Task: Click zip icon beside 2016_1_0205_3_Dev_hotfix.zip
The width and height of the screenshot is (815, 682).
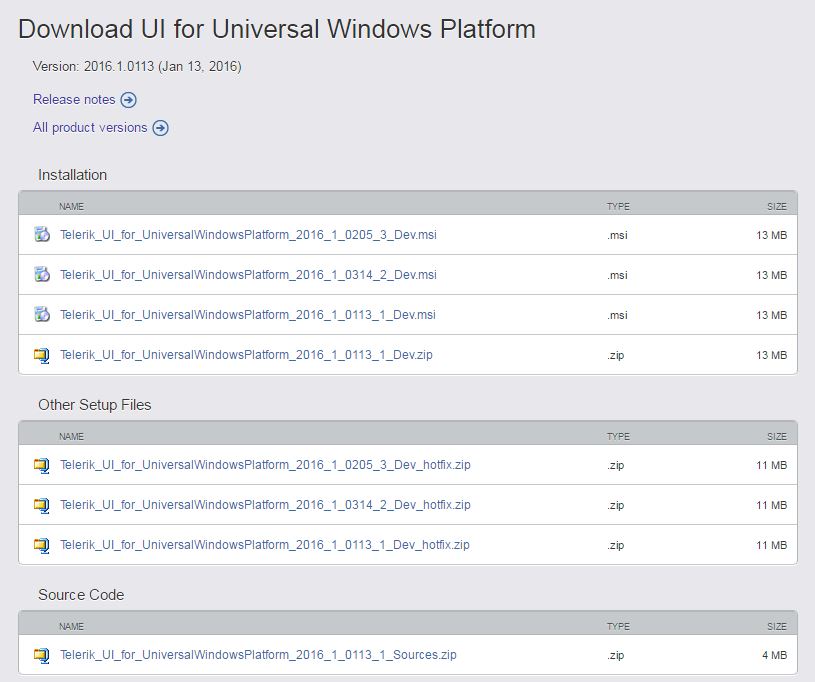Action: coord(41,465)
